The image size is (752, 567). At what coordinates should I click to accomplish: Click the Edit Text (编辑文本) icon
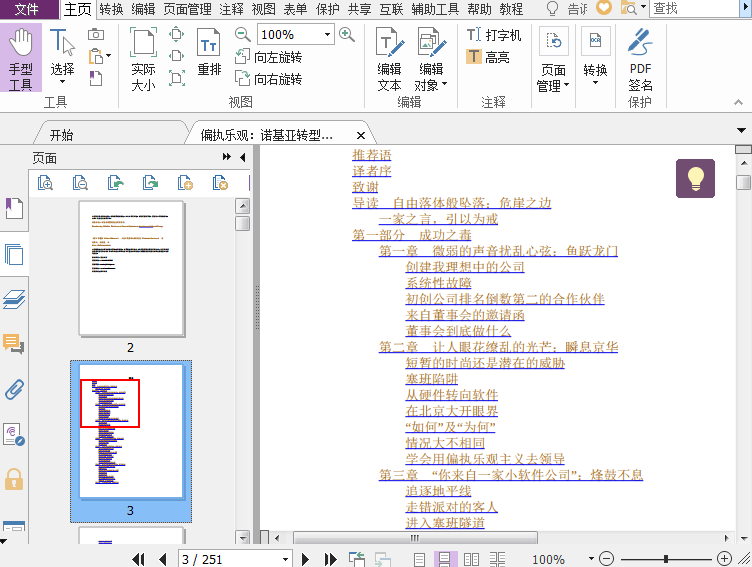coord(389,60)
